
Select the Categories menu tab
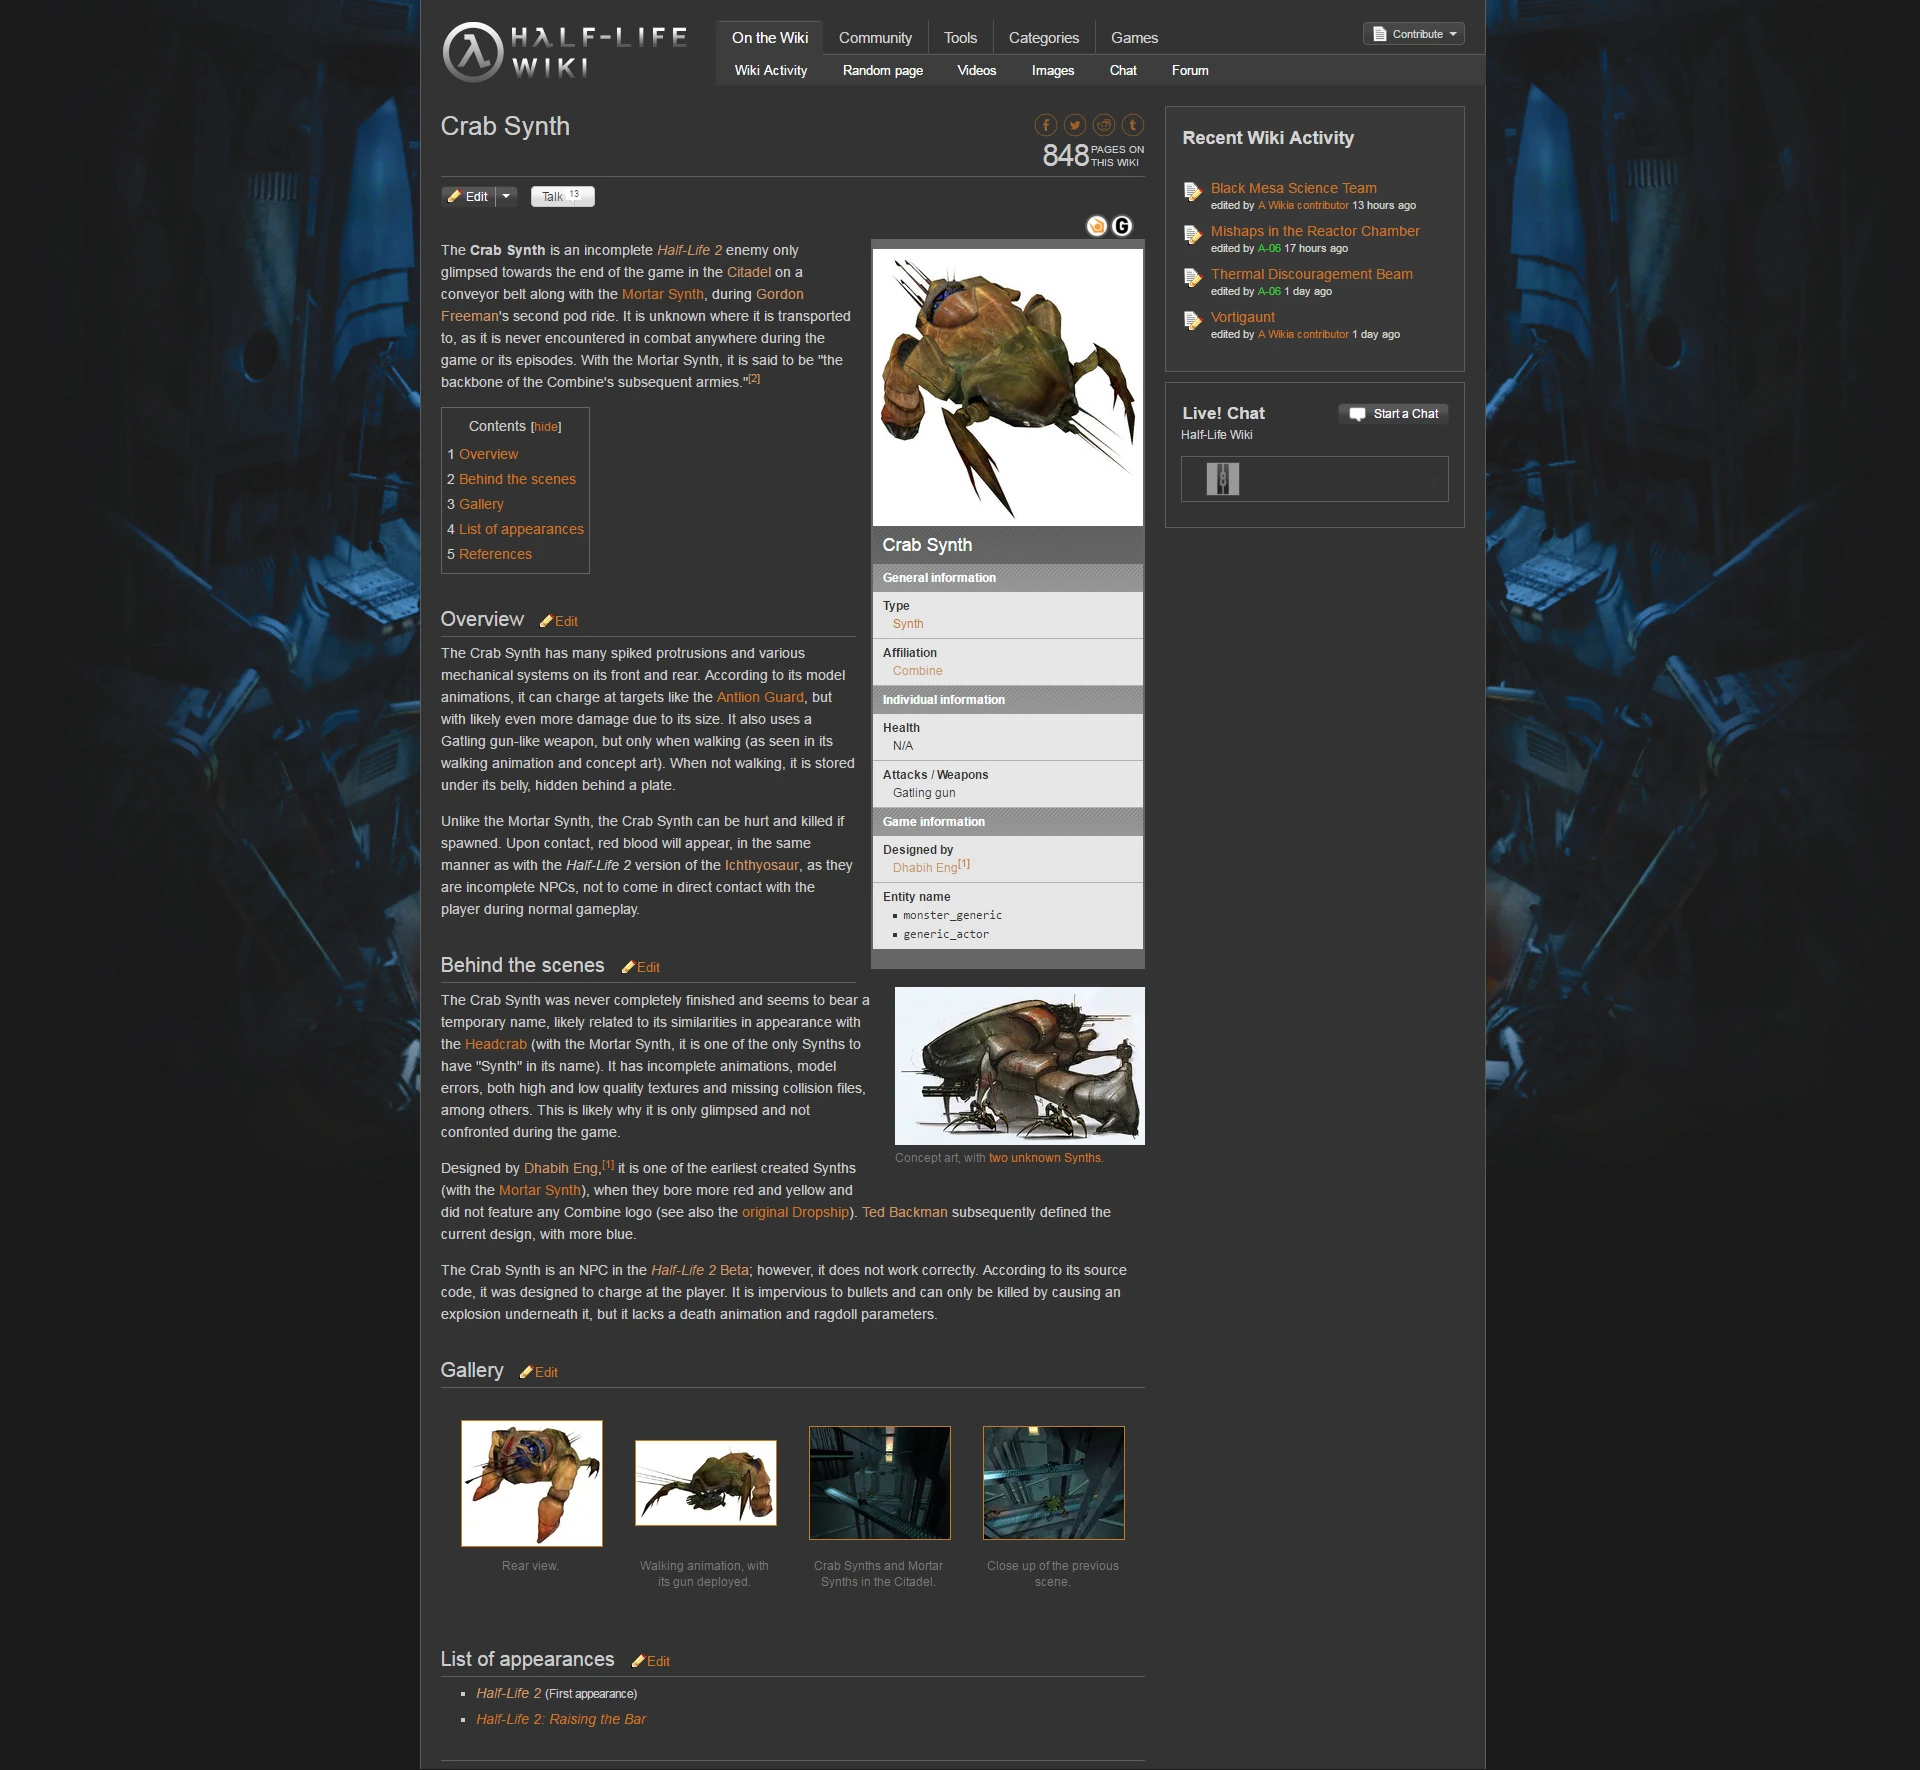pyautogui.click(x=1043, y=38)
